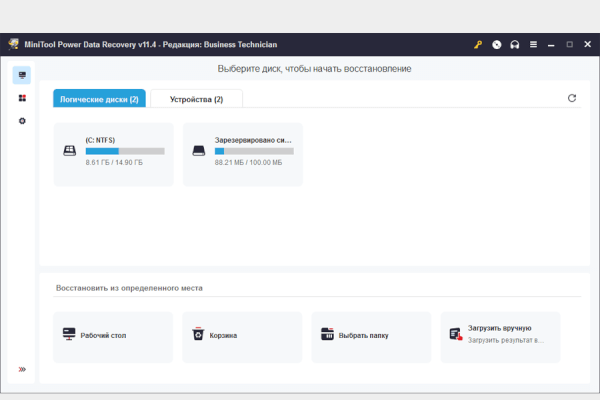This screenshot has width=600, height=400.
Task: Select the recovery view icon in sidebar
Action: click(22, 75)
